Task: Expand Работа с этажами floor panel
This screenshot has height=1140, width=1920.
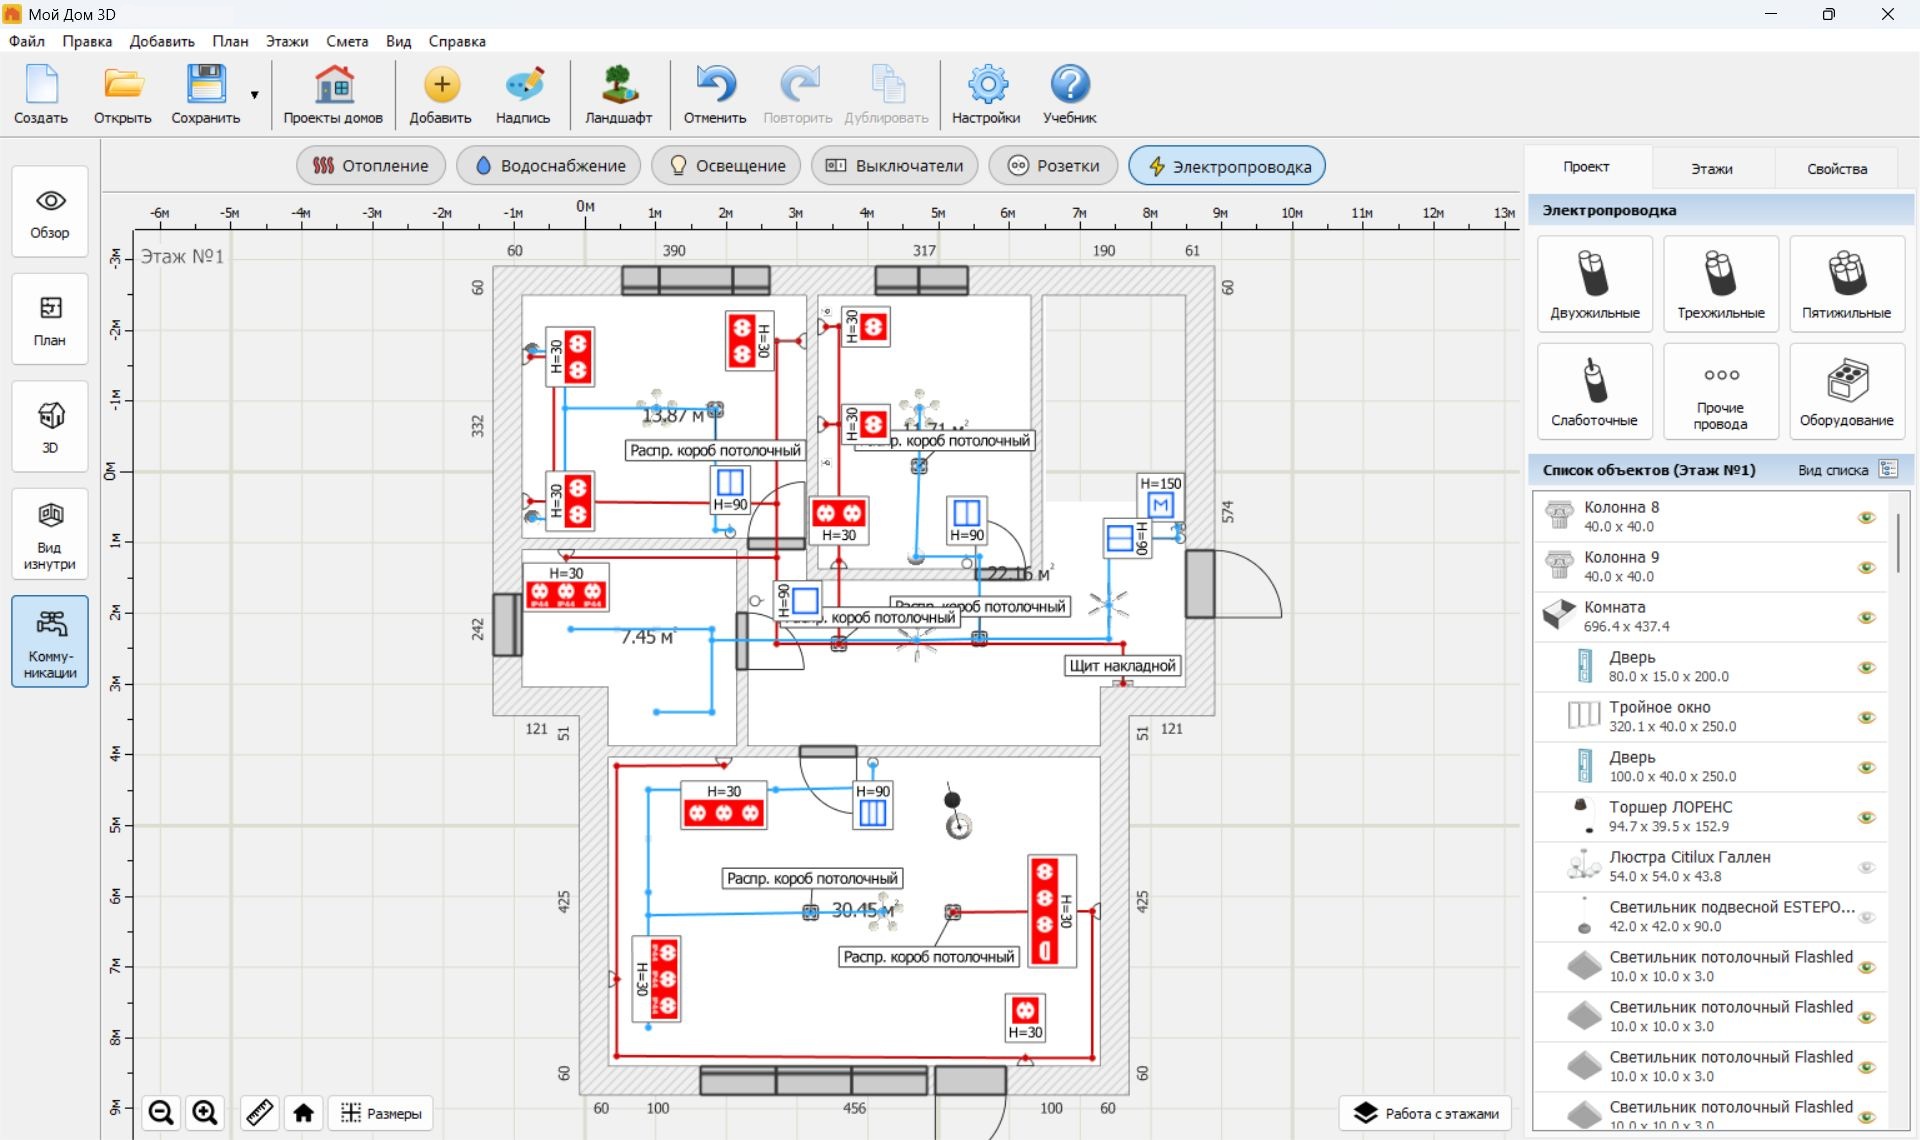Action: pos(1426,1113)
